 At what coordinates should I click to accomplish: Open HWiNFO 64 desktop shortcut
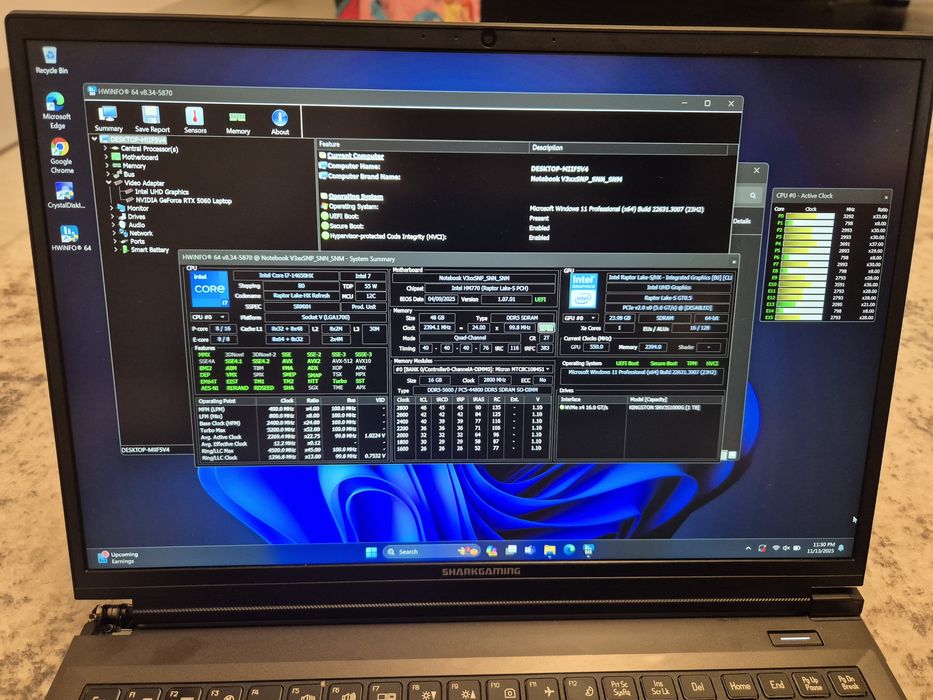70,238
